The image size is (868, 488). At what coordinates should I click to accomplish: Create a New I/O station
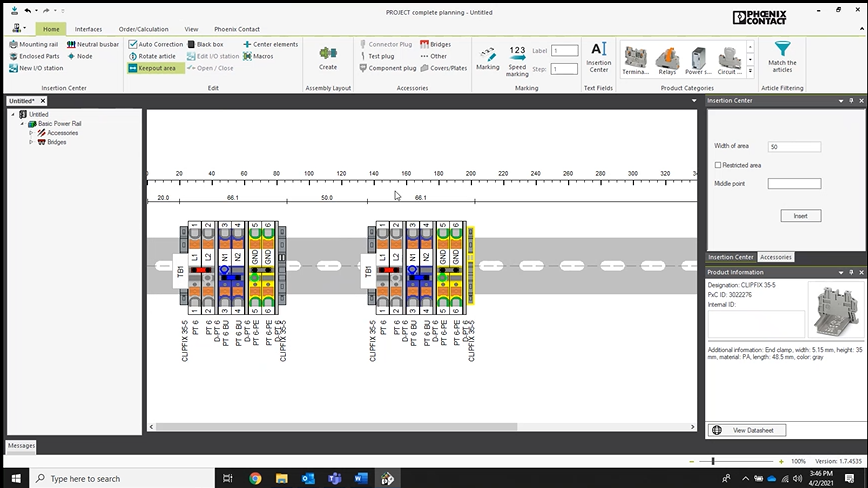[36, 68]
